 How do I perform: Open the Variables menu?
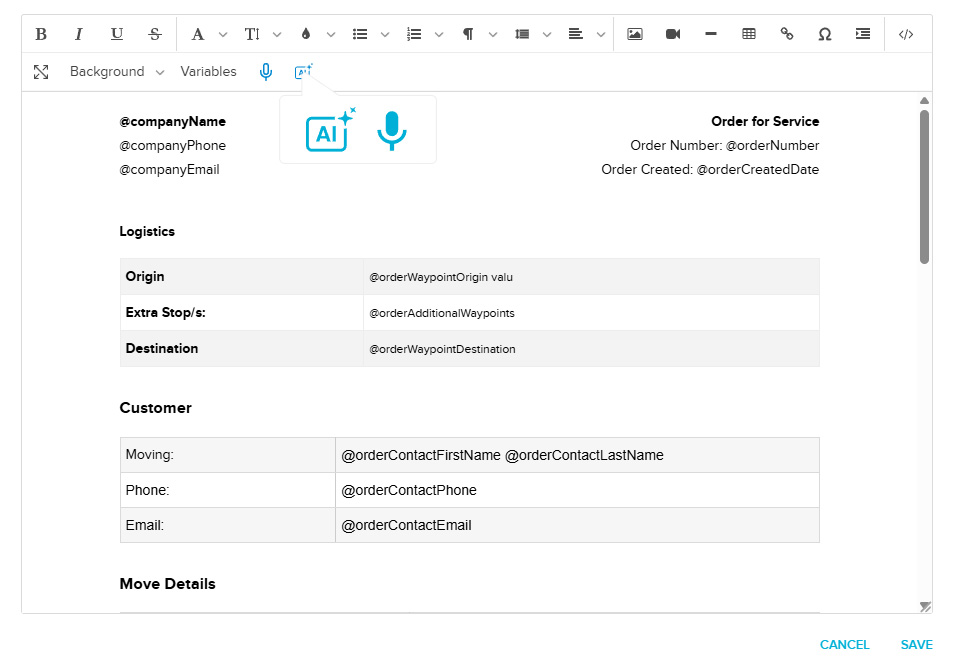tap(208, 72)
